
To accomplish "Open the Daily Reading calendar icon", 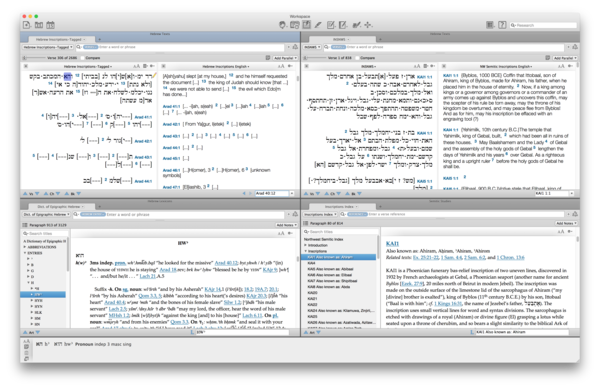I will [51, 25].
